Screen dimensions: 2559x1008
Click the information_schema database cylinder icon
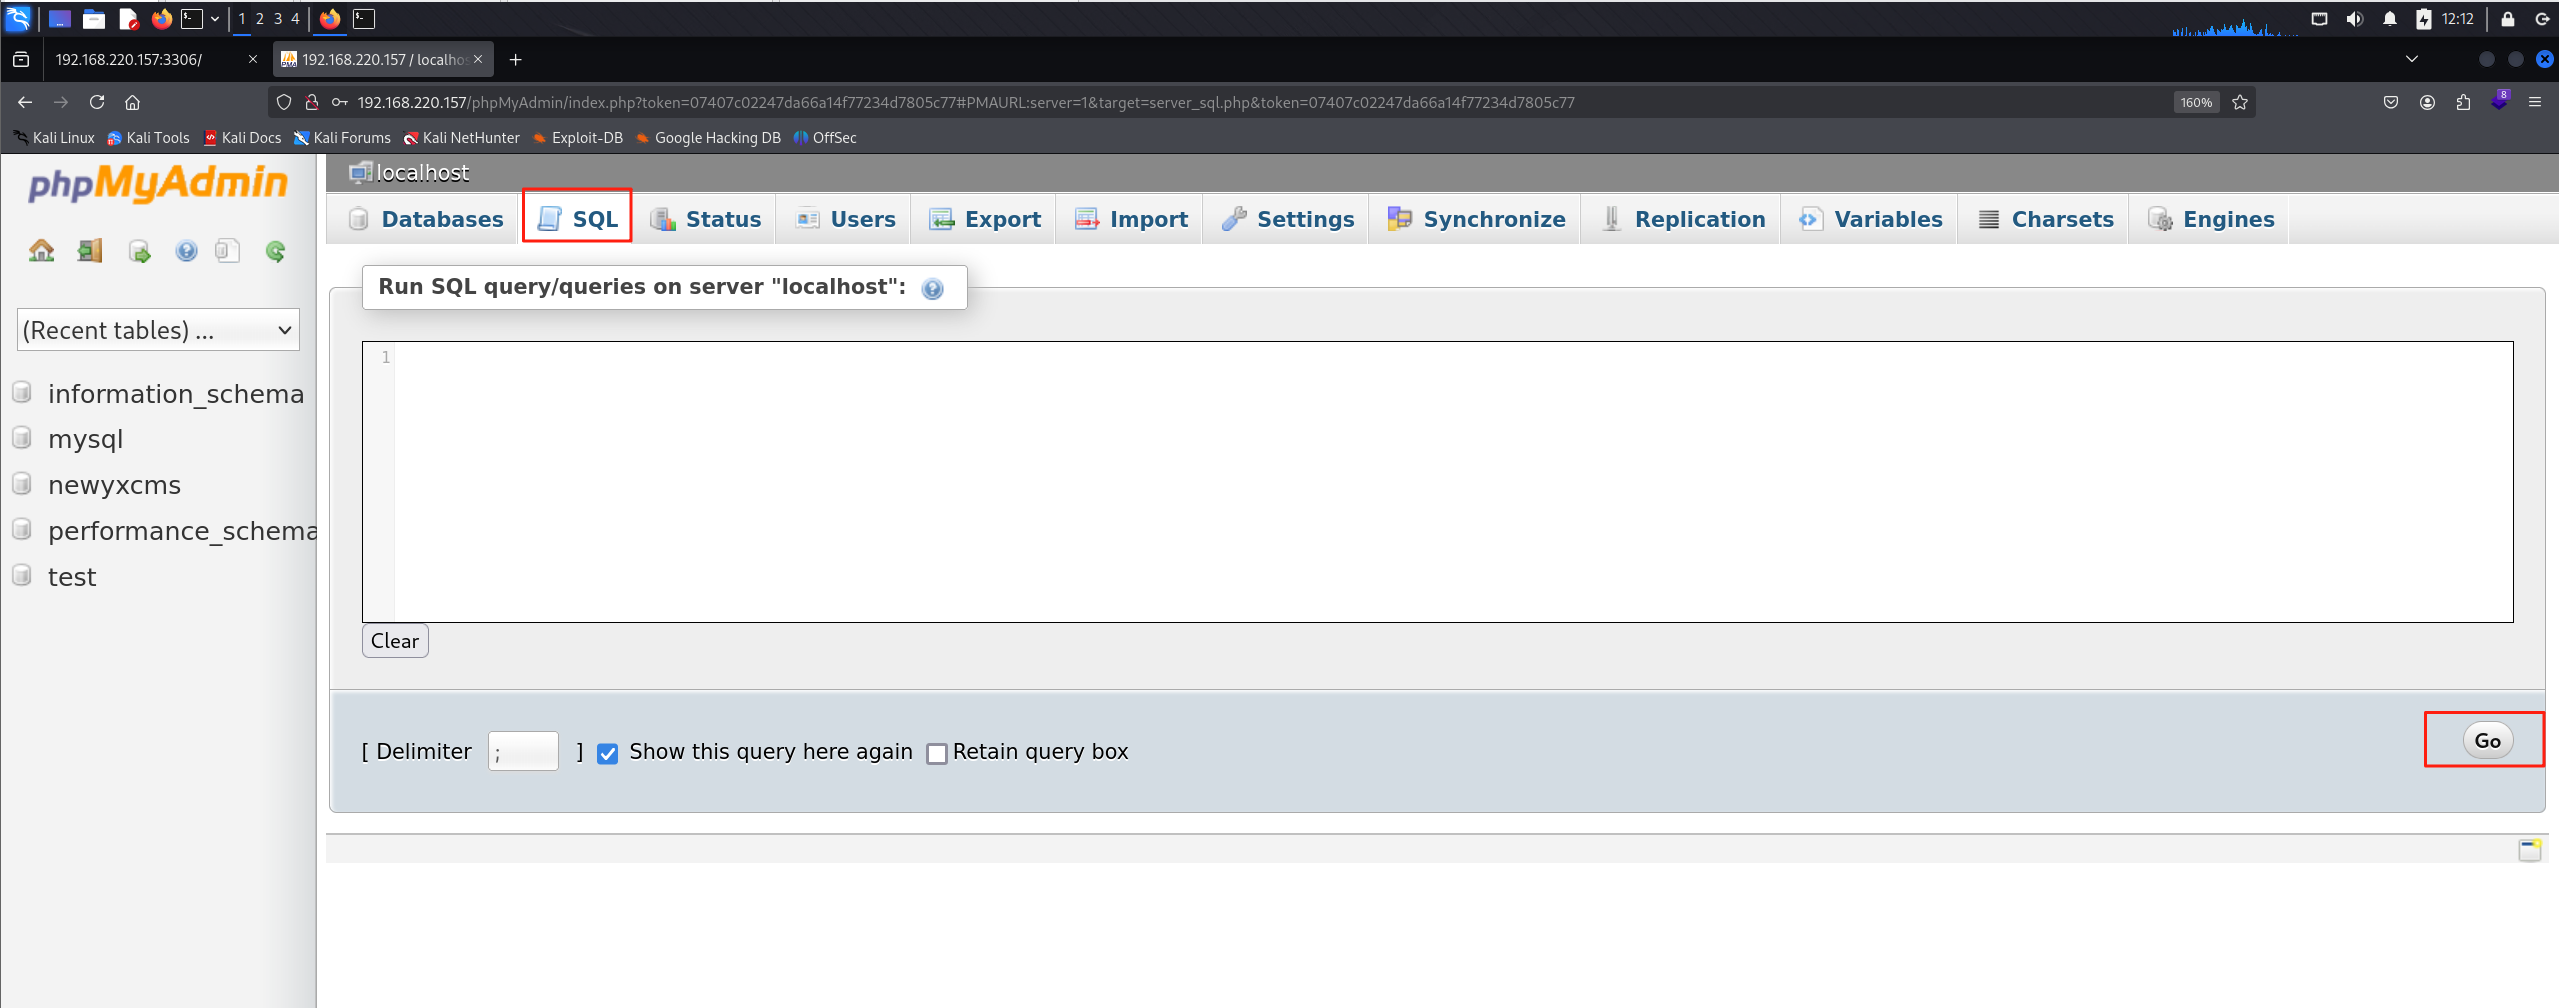tap(22, 392)
